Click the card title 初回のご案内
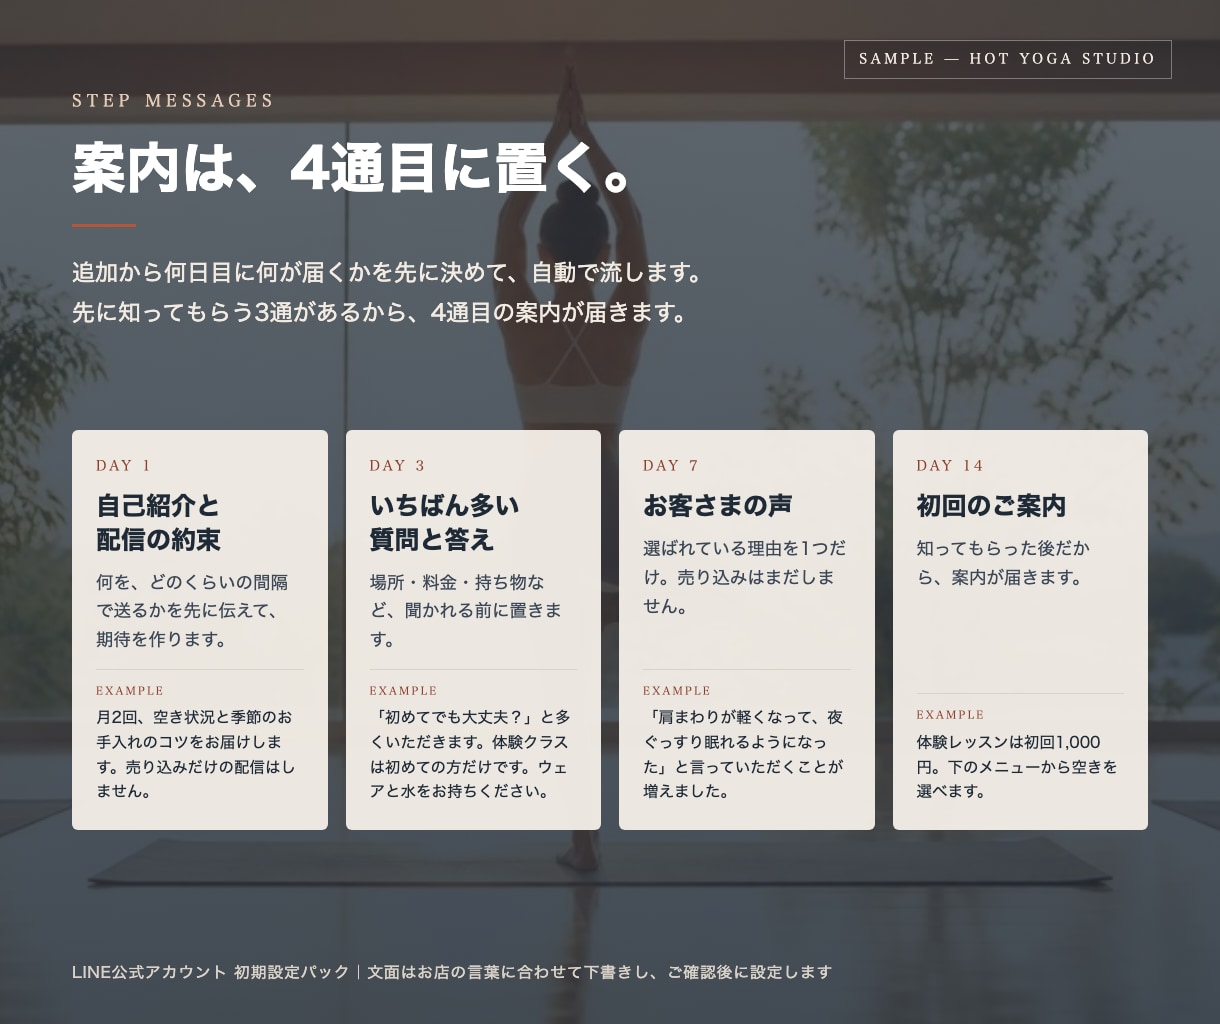This screenshot has height=1024, width=1220. (x=991, y=505)
